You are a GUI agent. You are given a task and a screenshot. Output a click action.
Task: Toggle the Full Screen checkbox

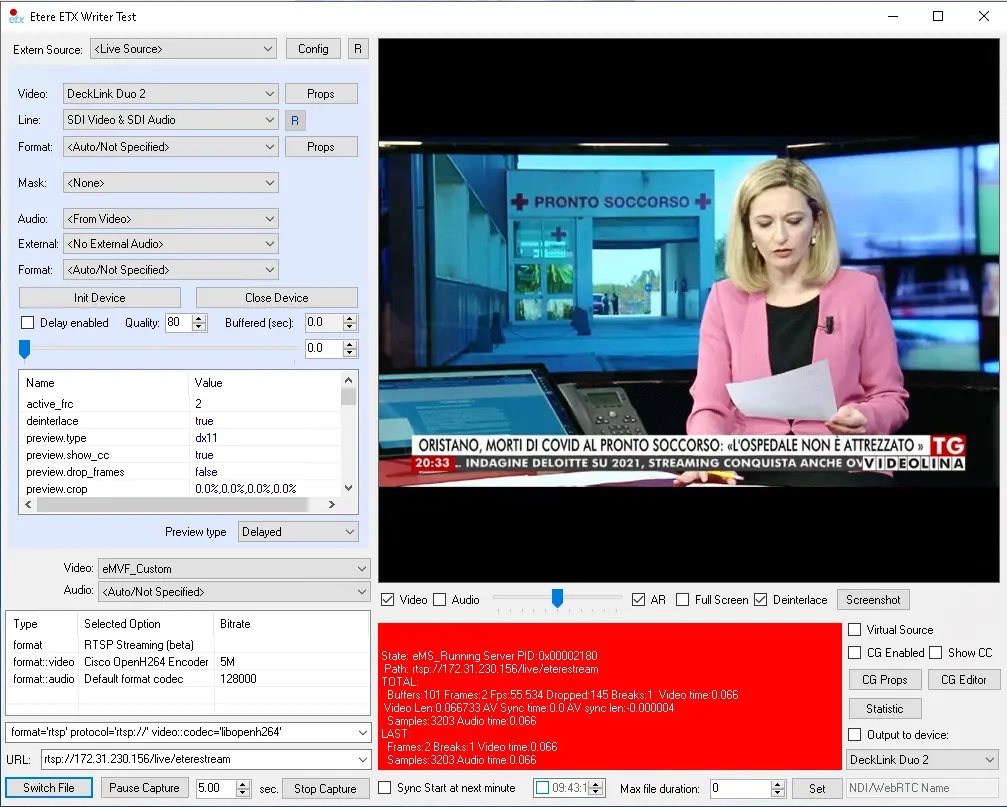(682, 600)
